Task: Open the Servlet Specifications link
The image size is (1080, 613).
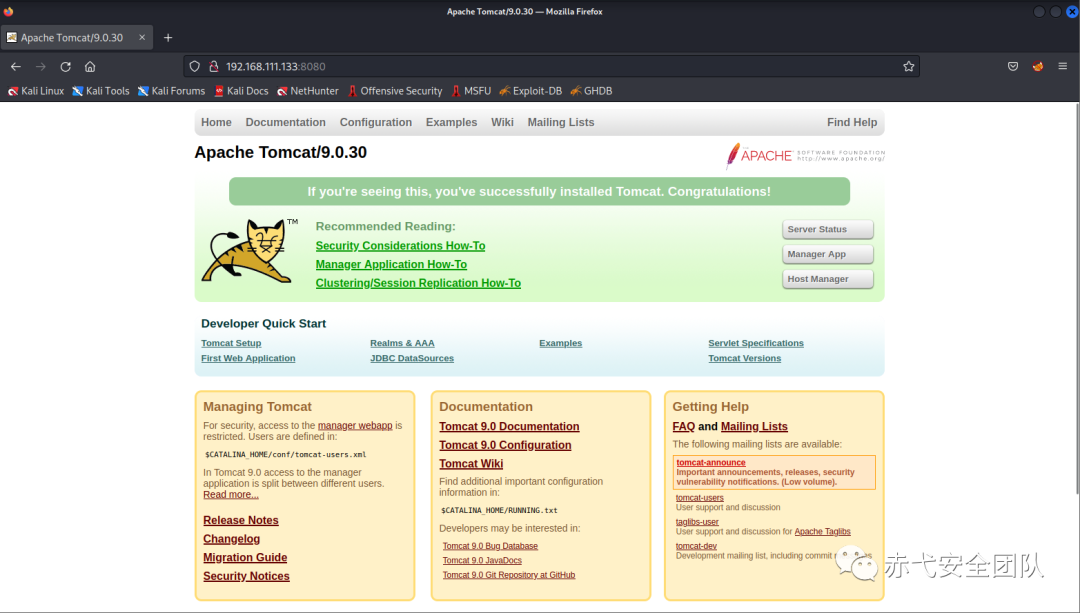Action: (x=756, y=343)
